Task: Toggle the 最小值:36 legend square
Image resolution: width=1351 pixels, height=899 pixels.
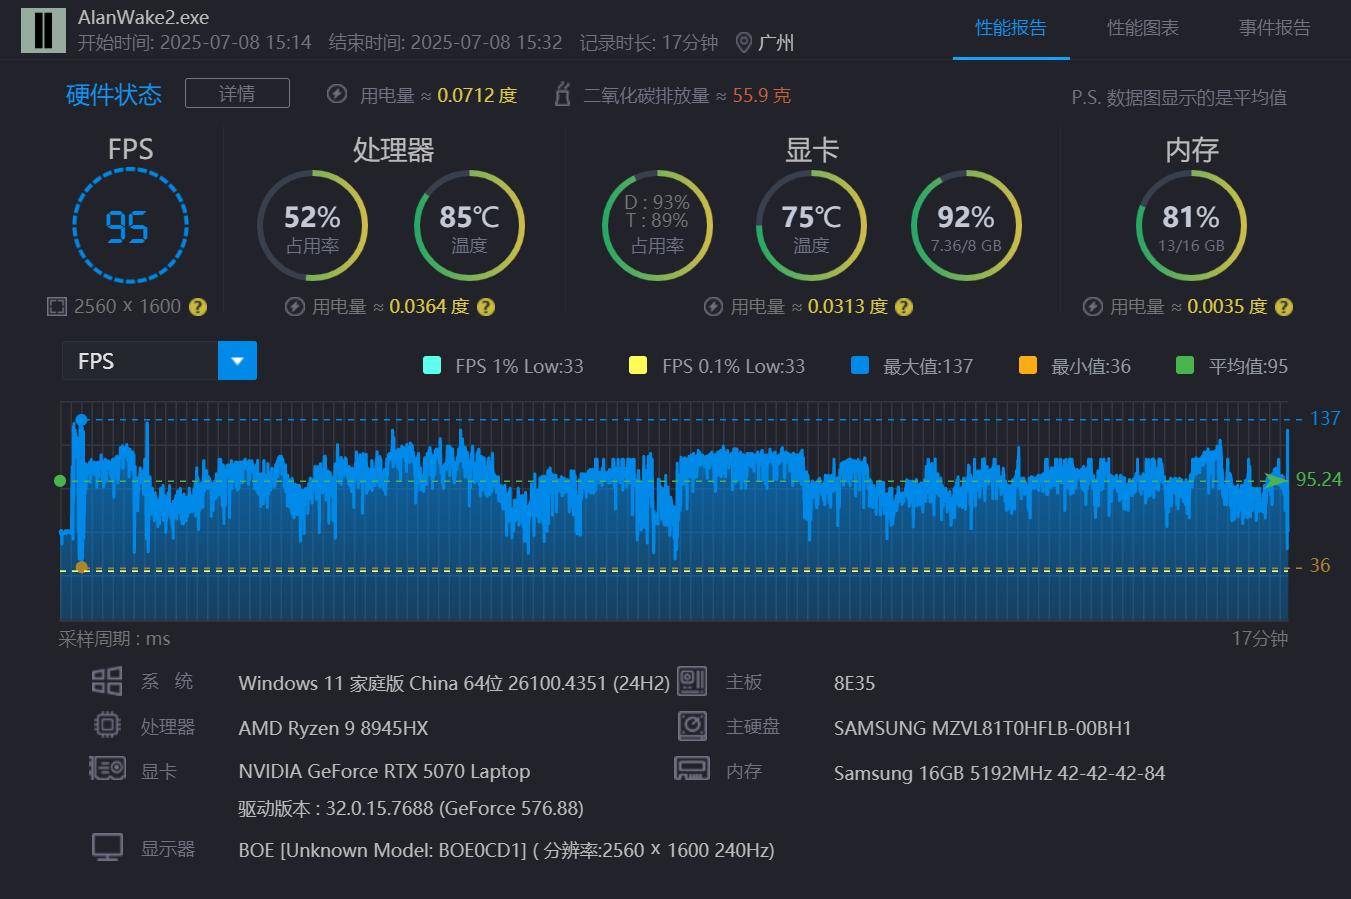Action: point(1028,365)
